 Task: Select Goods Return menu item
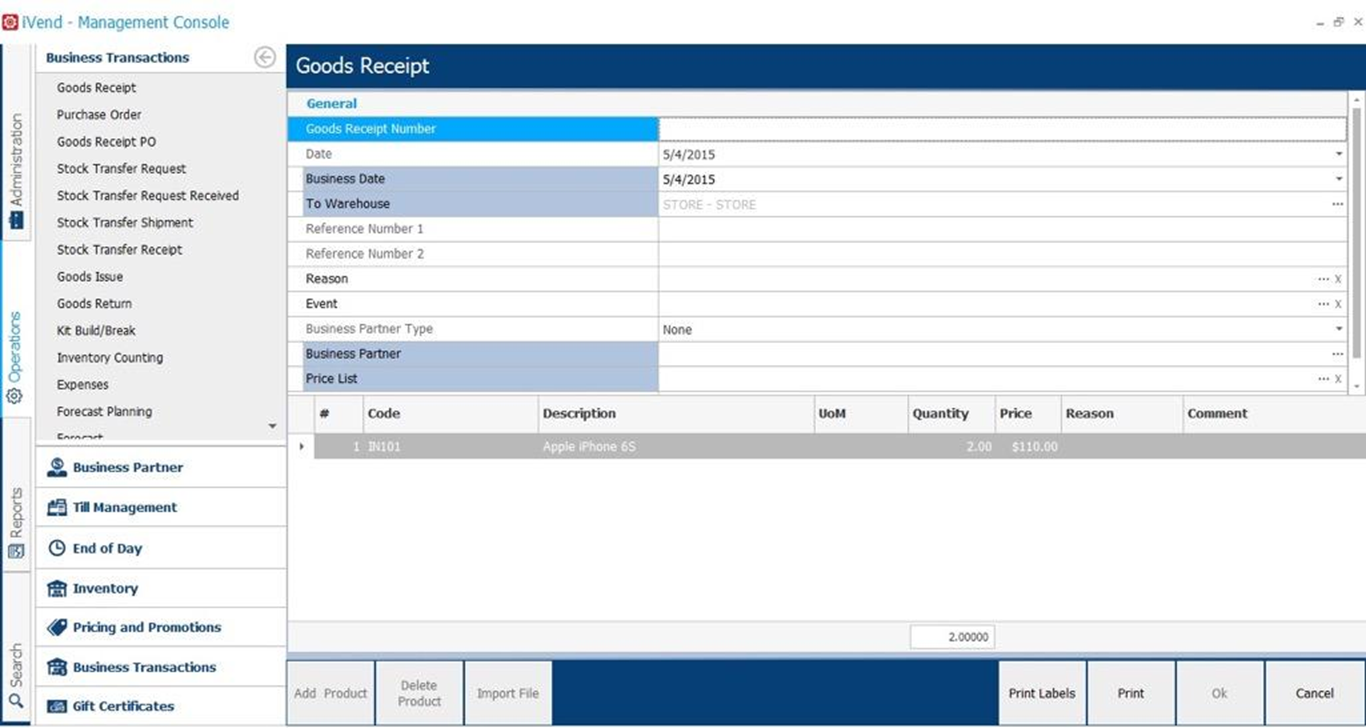[x=94, y=304]
